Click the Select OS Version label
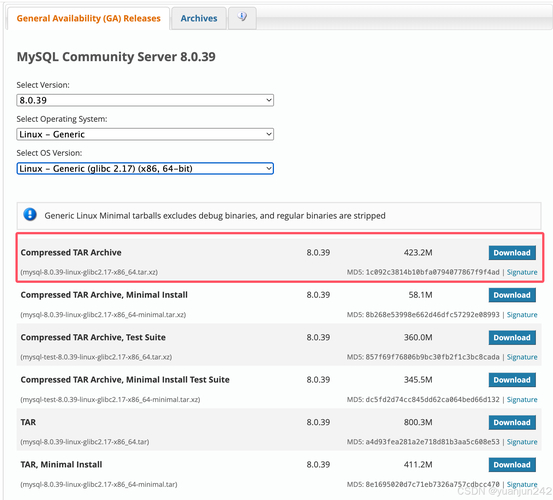Screen dimensions: 553x500 click(49, 153)
